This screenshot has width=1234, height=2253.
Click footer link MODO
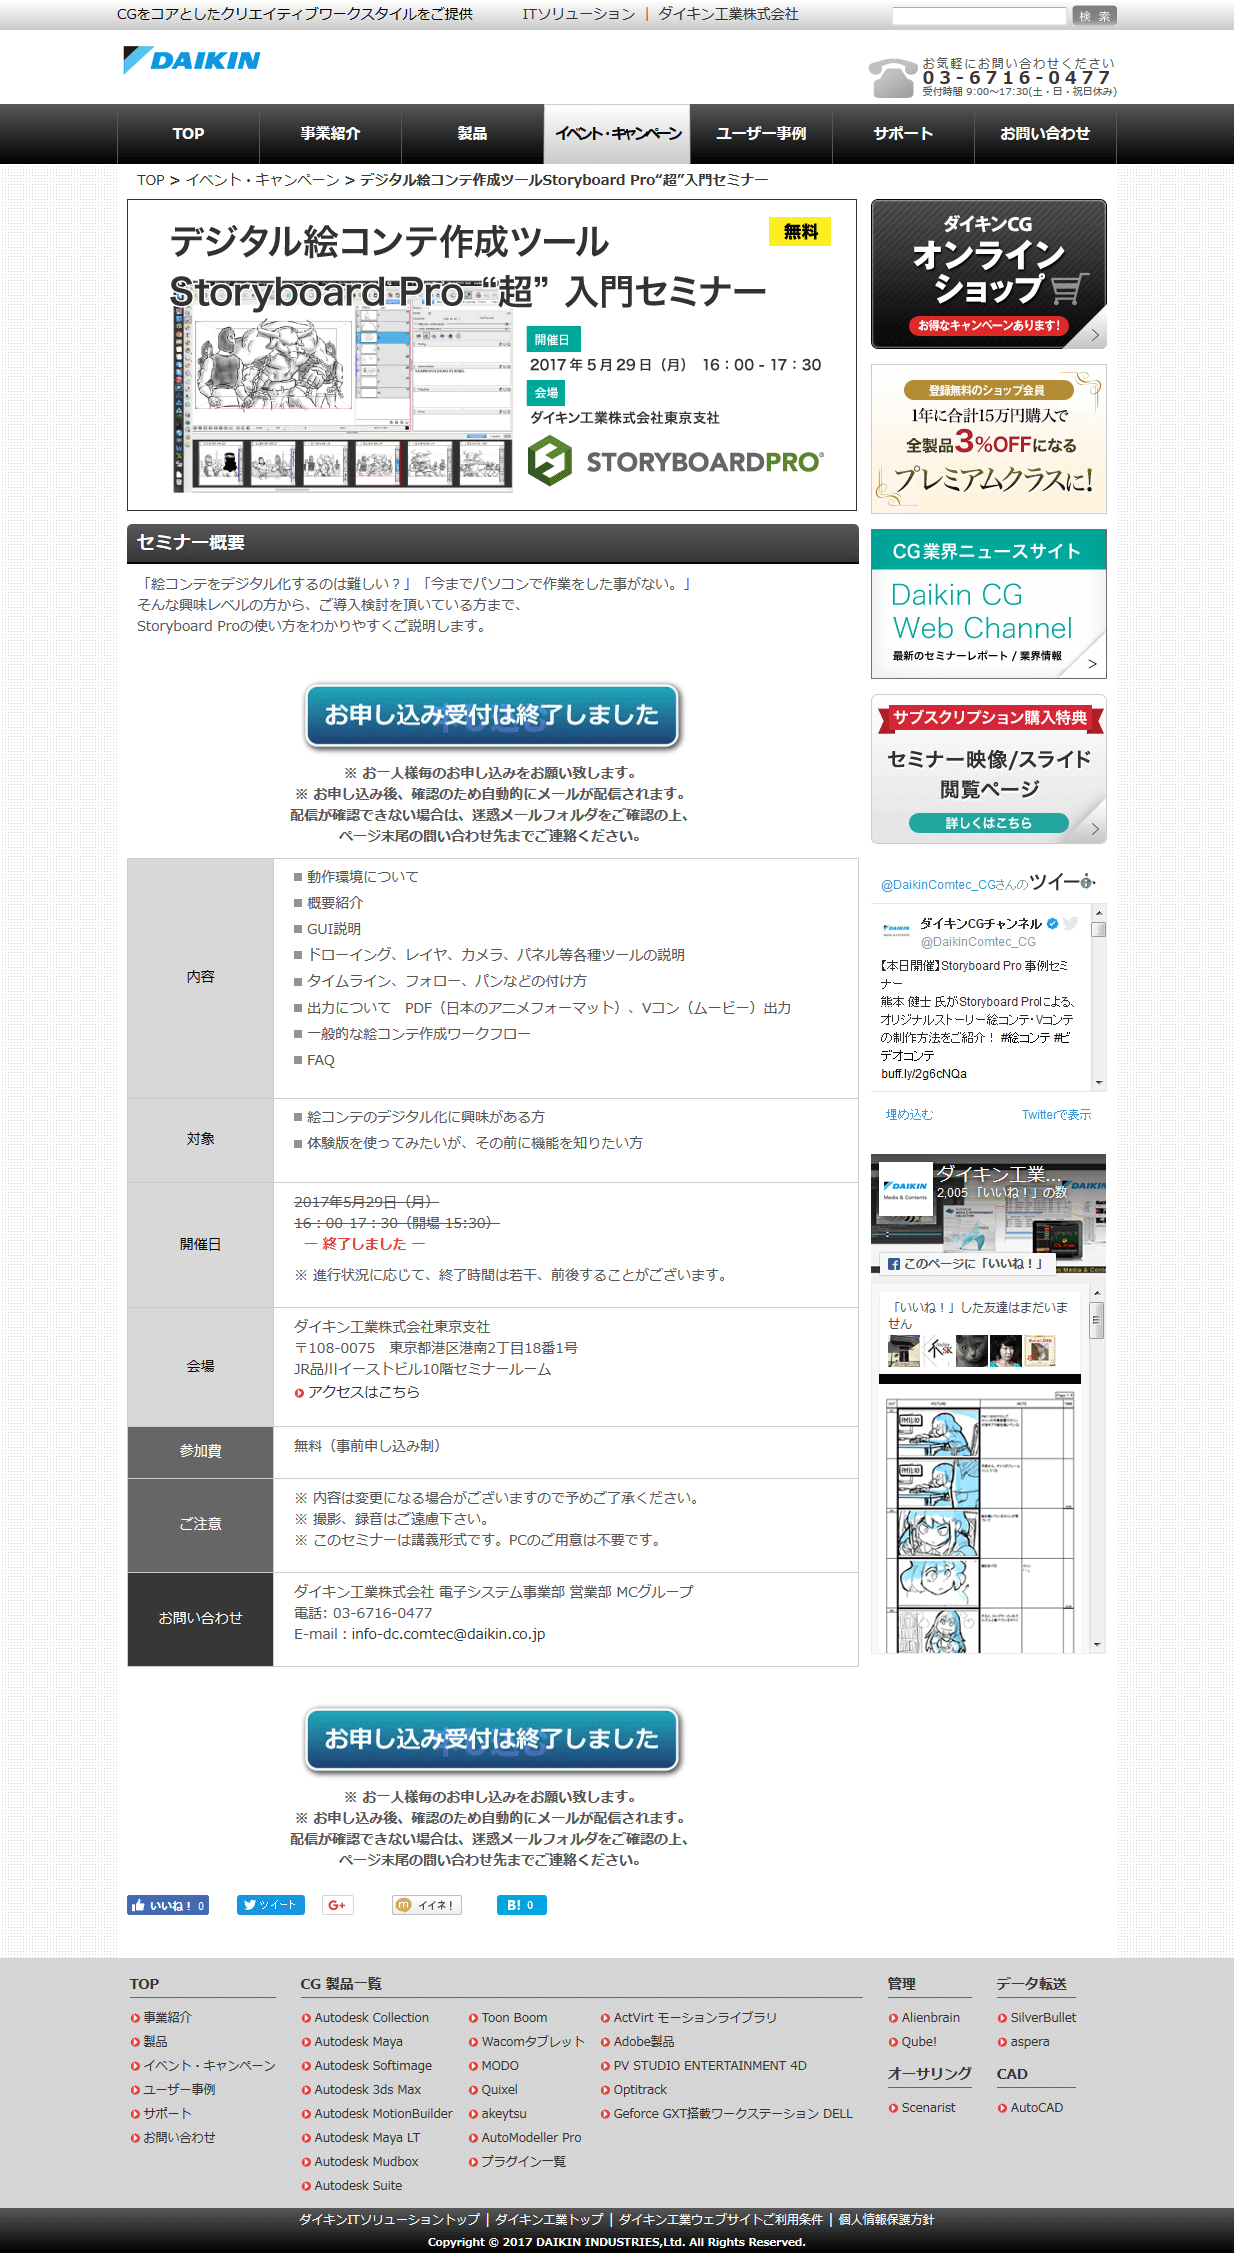point(500,2066)
